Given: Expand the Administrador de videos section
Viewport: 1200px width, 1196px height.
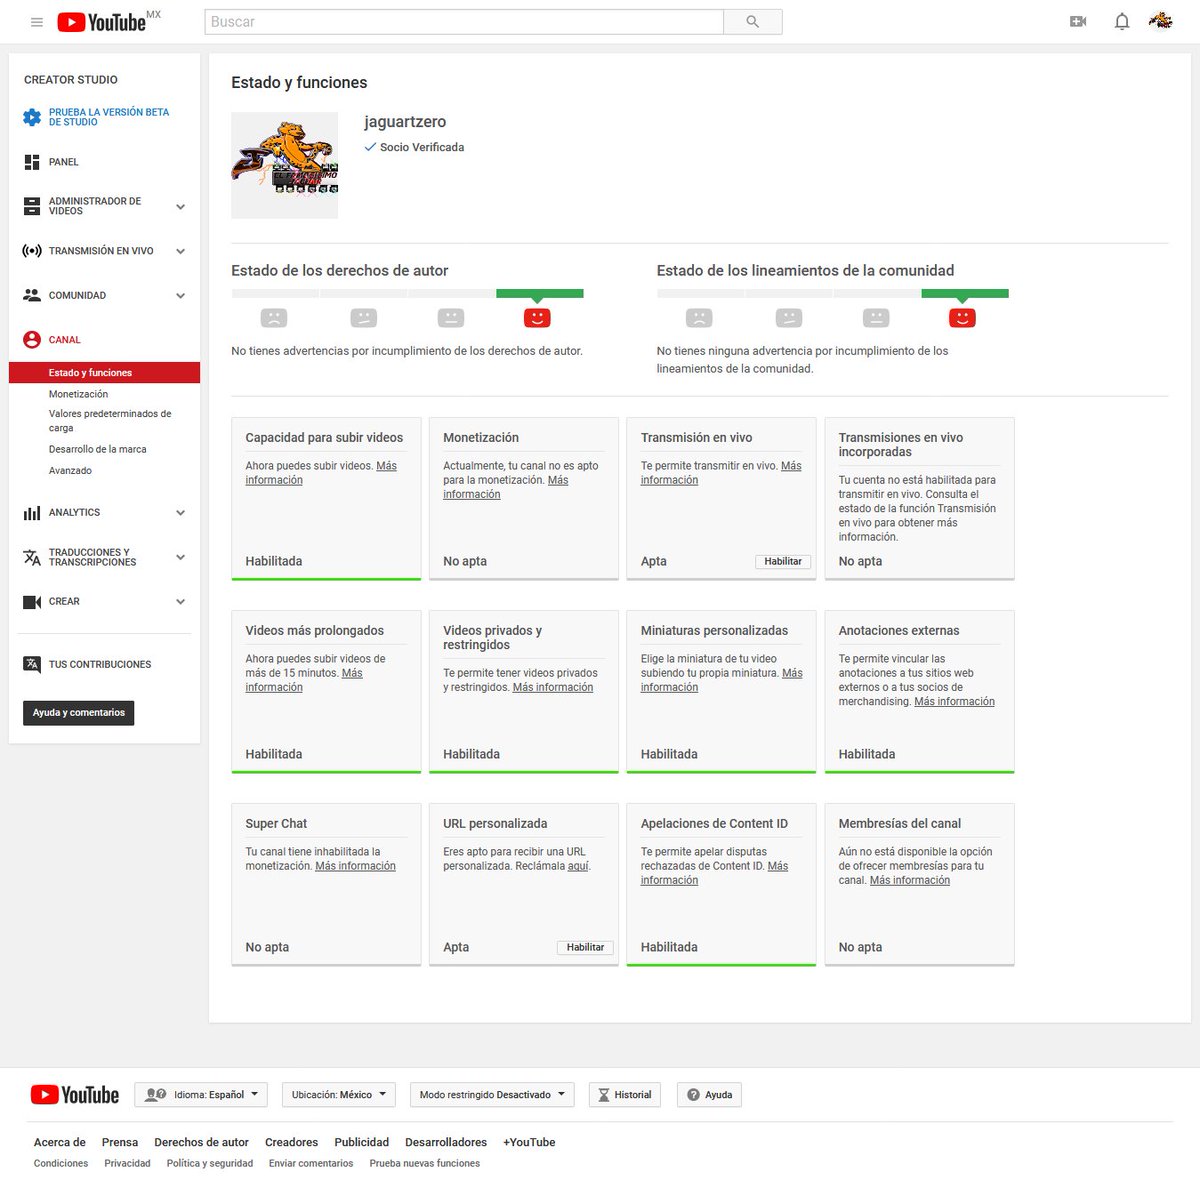Looking at the screenshot, I should coord(181,207).
